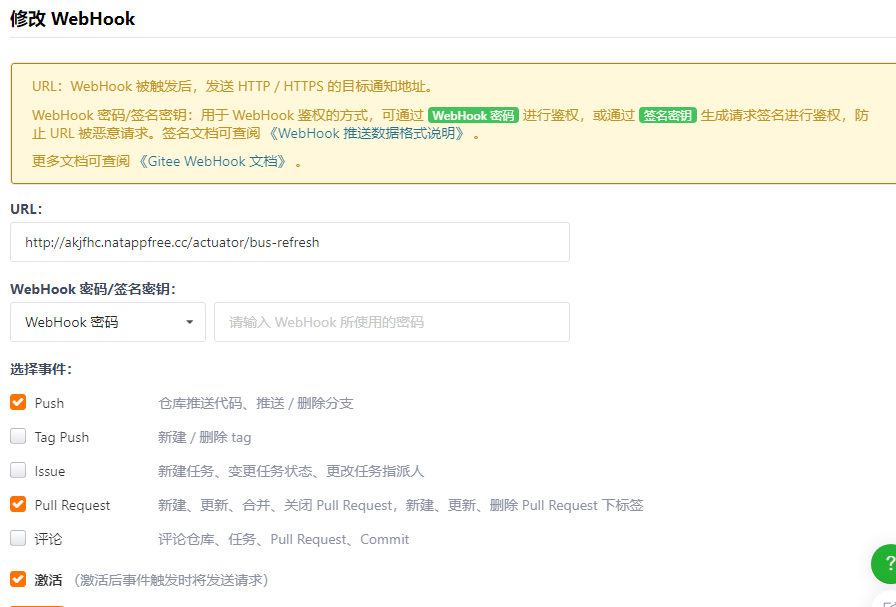Uncheck the Push event checkbox

(18, 402)
